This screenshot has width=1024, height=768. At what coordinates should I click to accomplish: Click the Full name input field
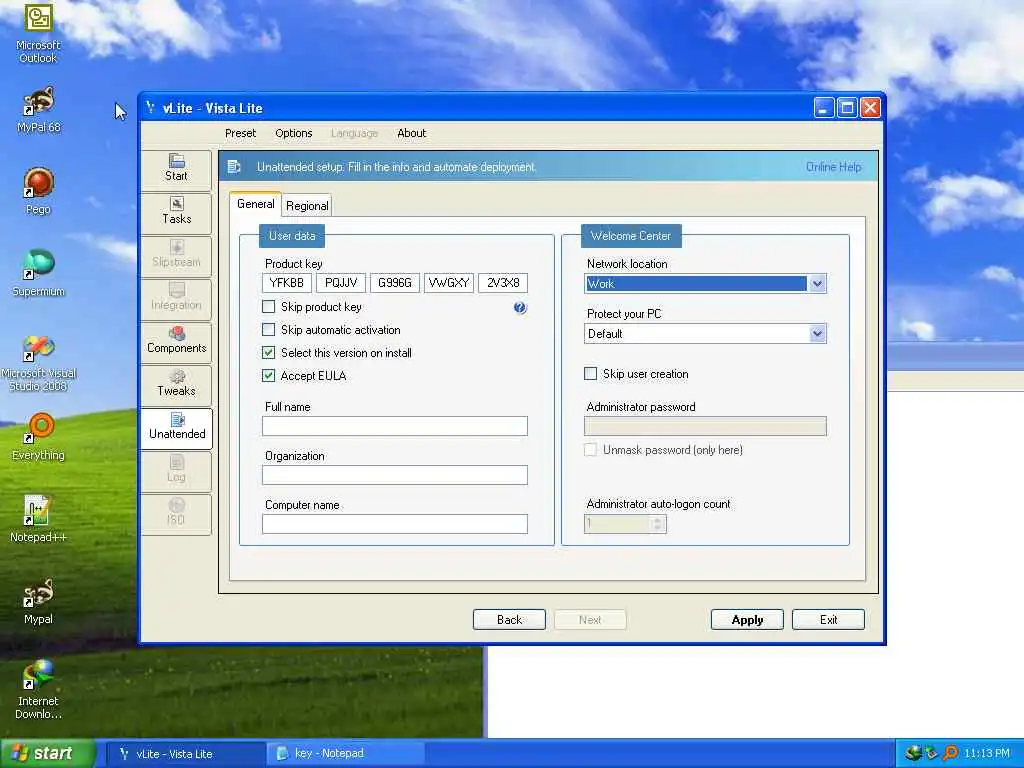click(394, 426)
